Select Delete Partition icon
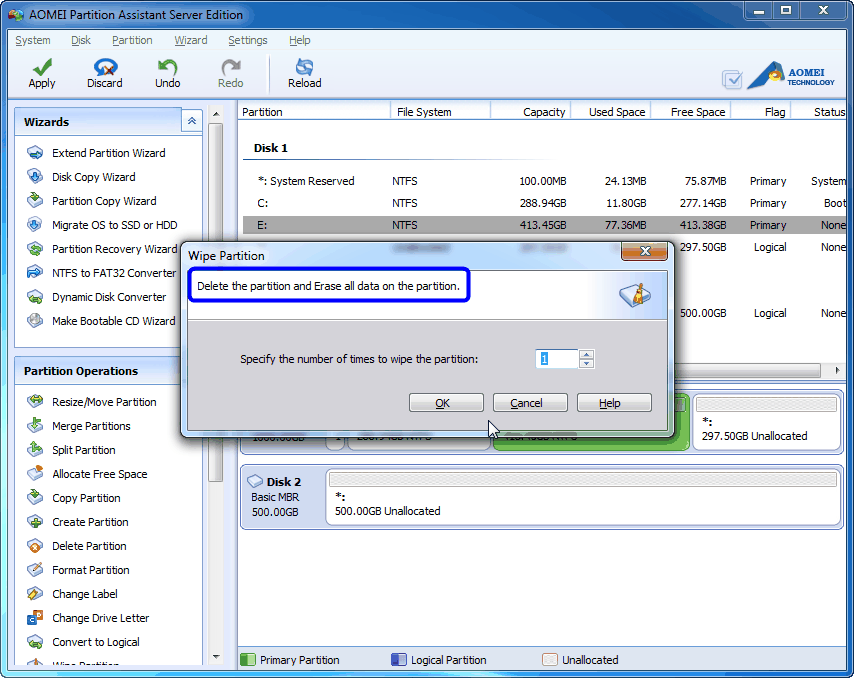Image resolution: width=854 pixels, height=678 pixels. click(x=35, y=546)
